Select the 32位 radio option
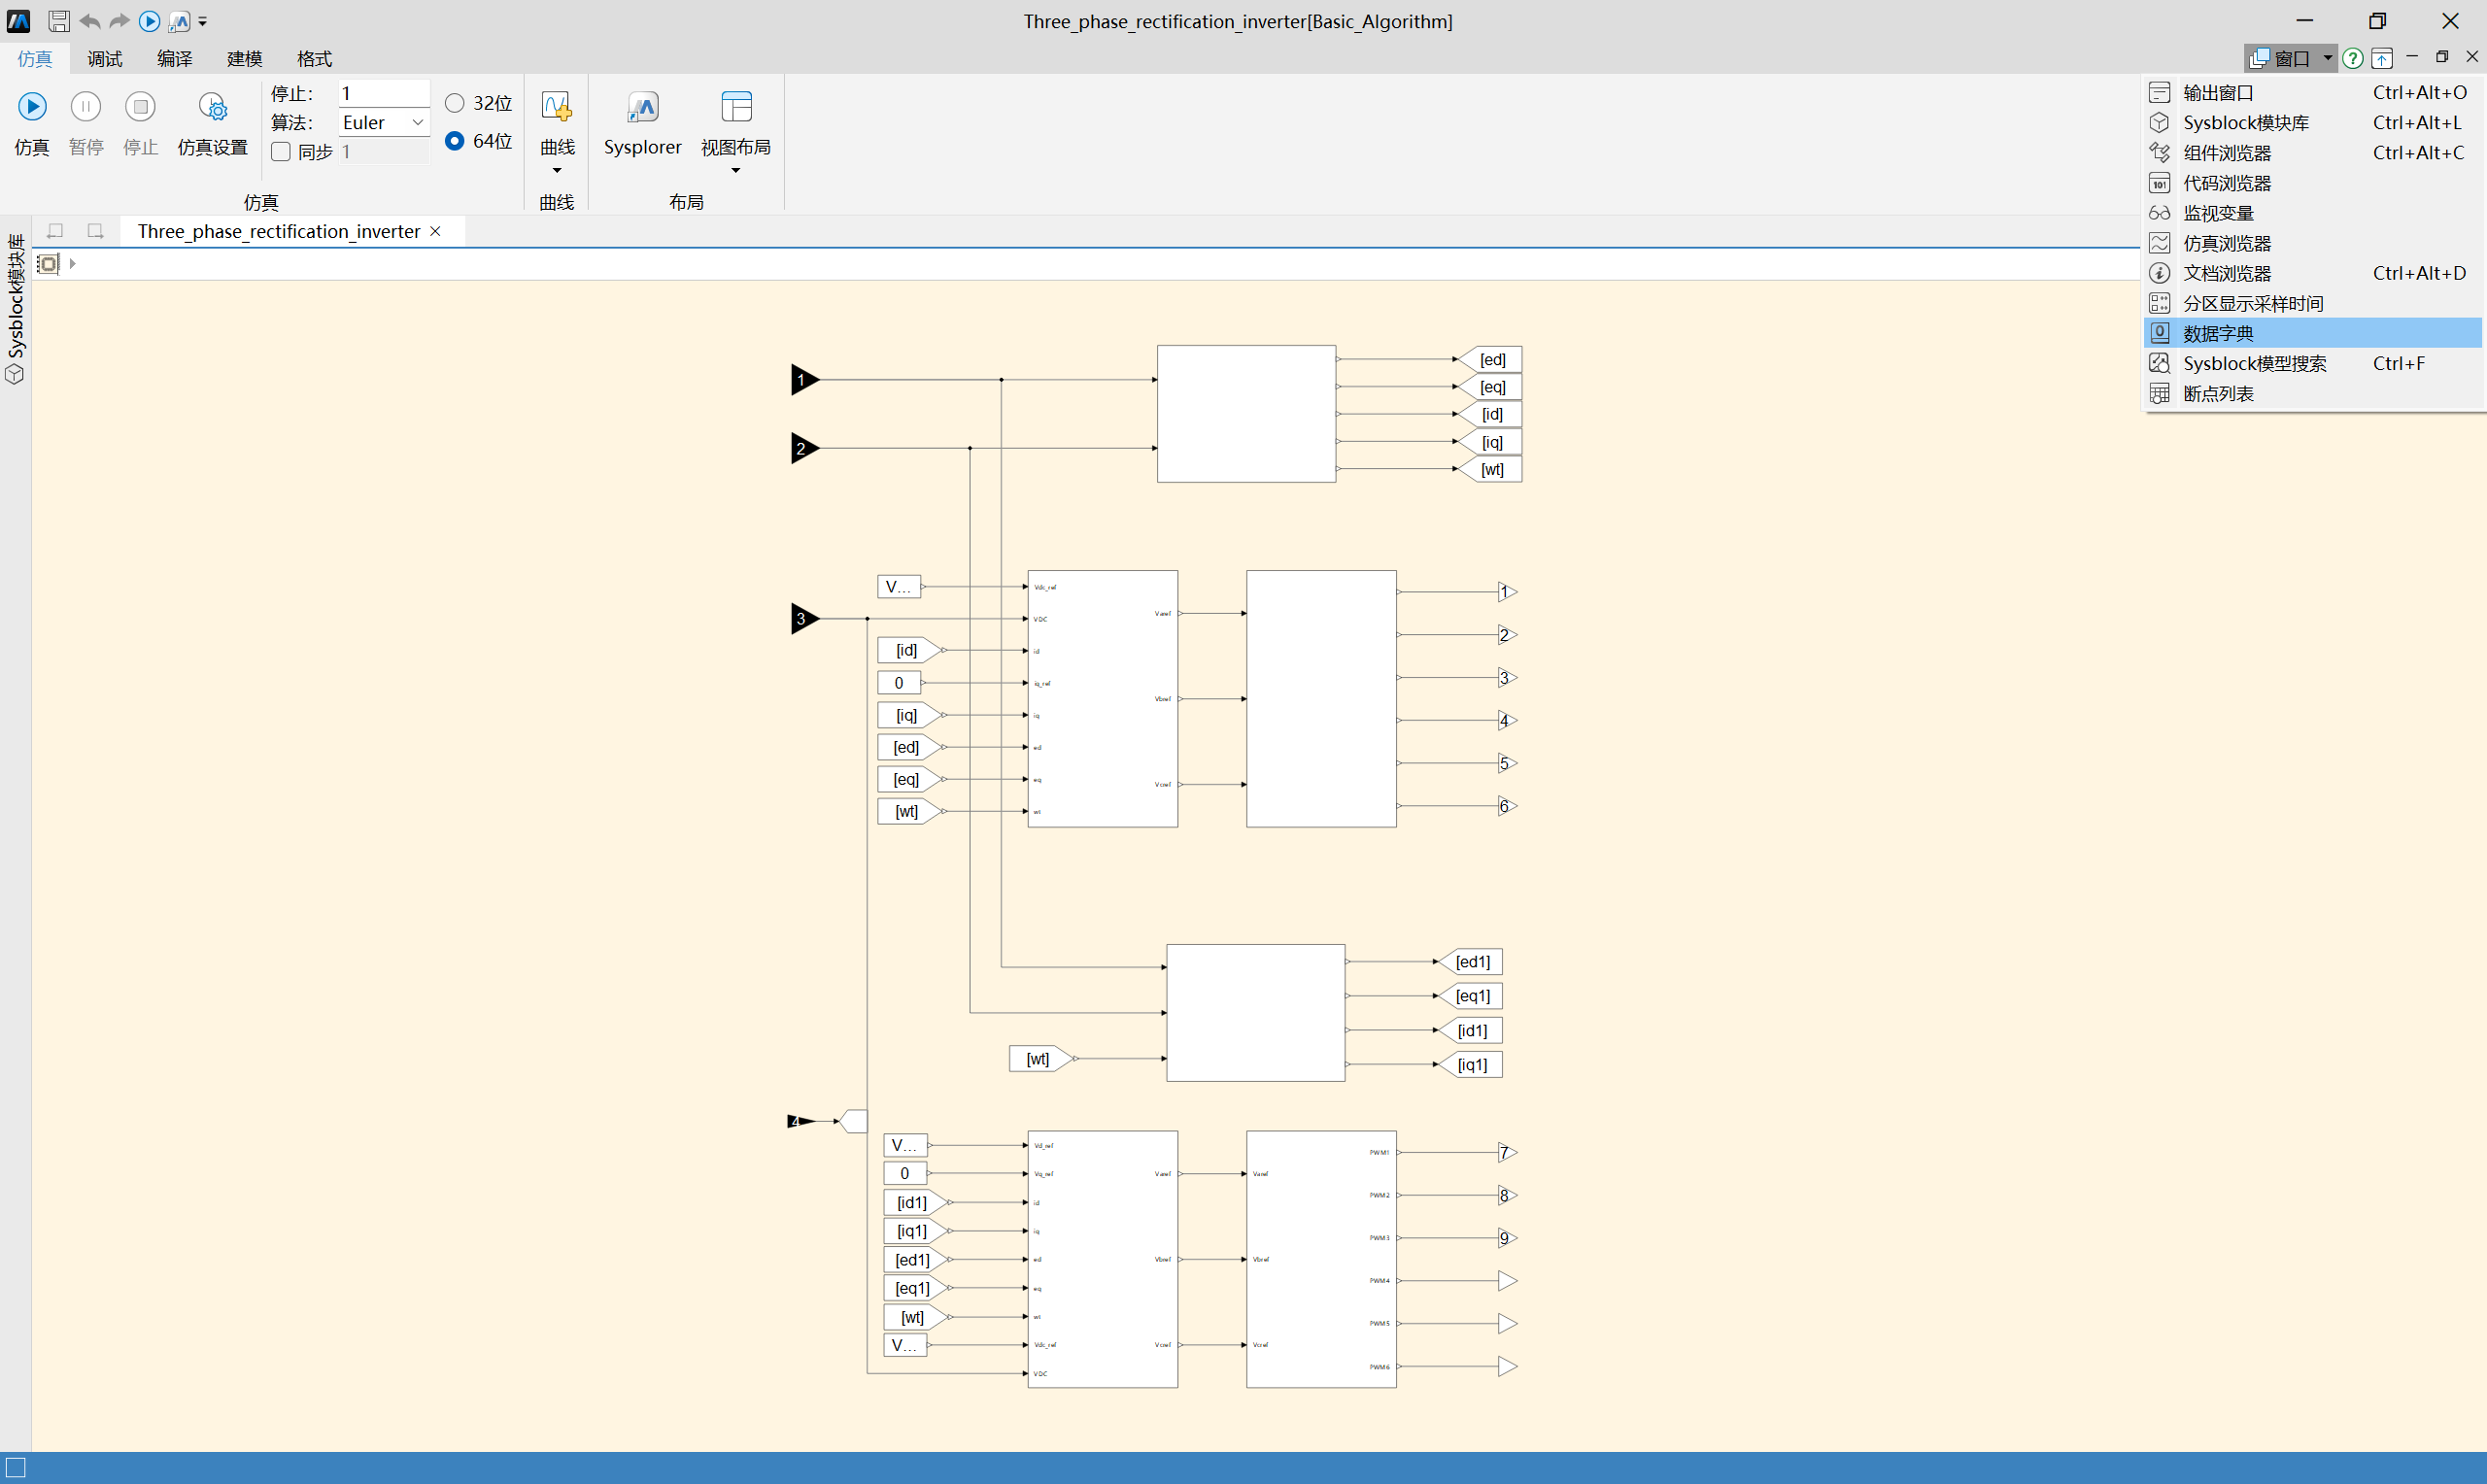The width and height of the screenshot is (2487, 1484). tap(455, 103)
